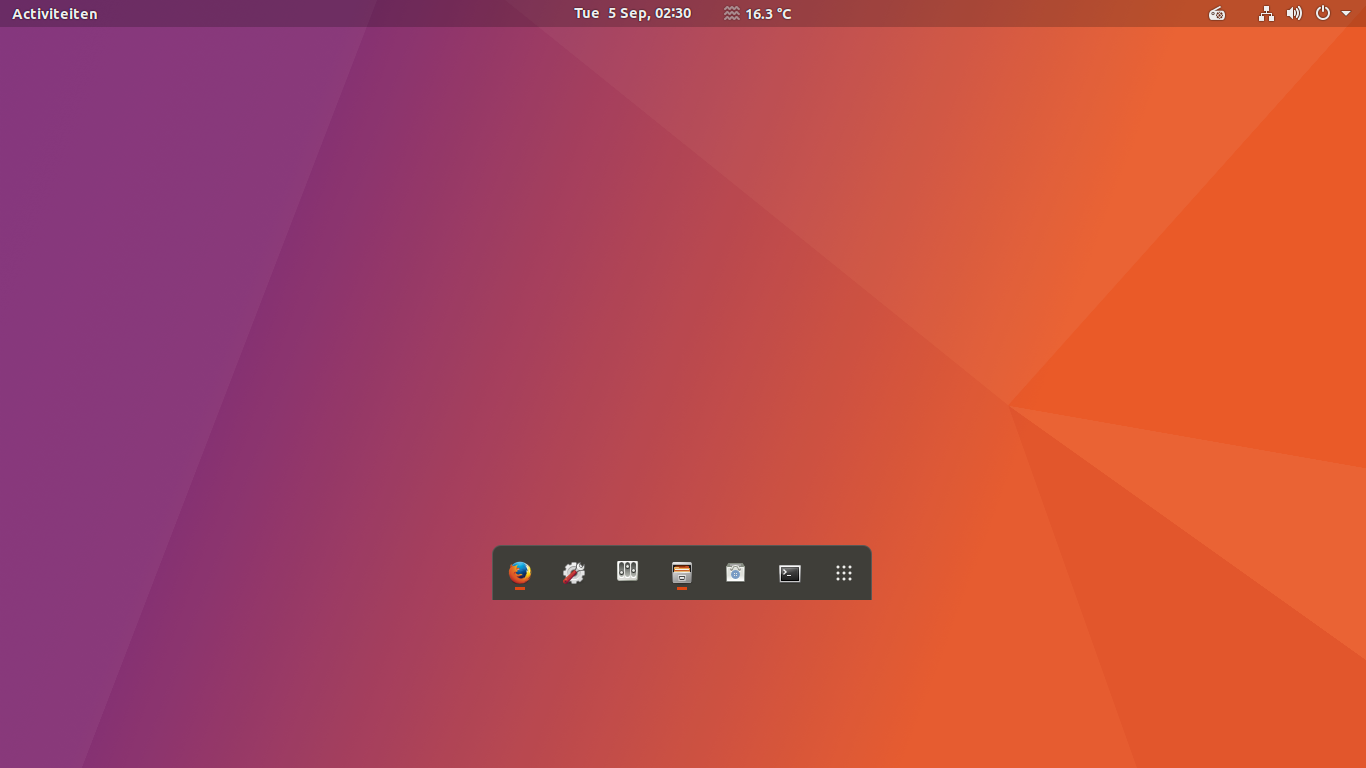Launch Terminal from the dock
The height and width of the screenshot is (768, 1366).
point(790,573)
